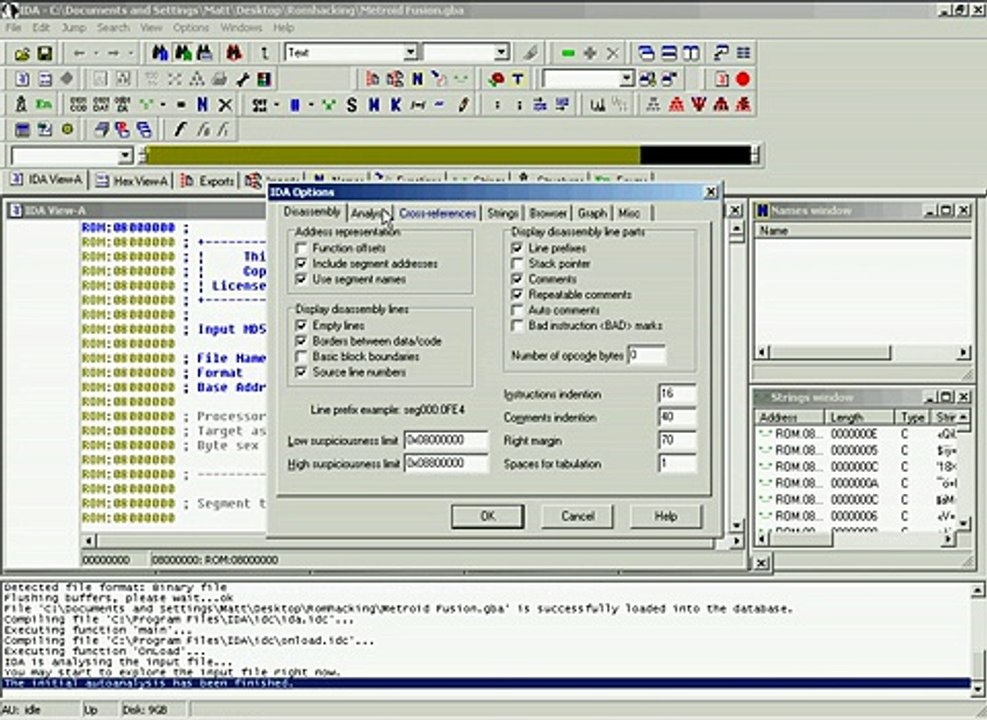
Task: Click the olive circle icon in bottom toolbar
Action: click(67, 130)
